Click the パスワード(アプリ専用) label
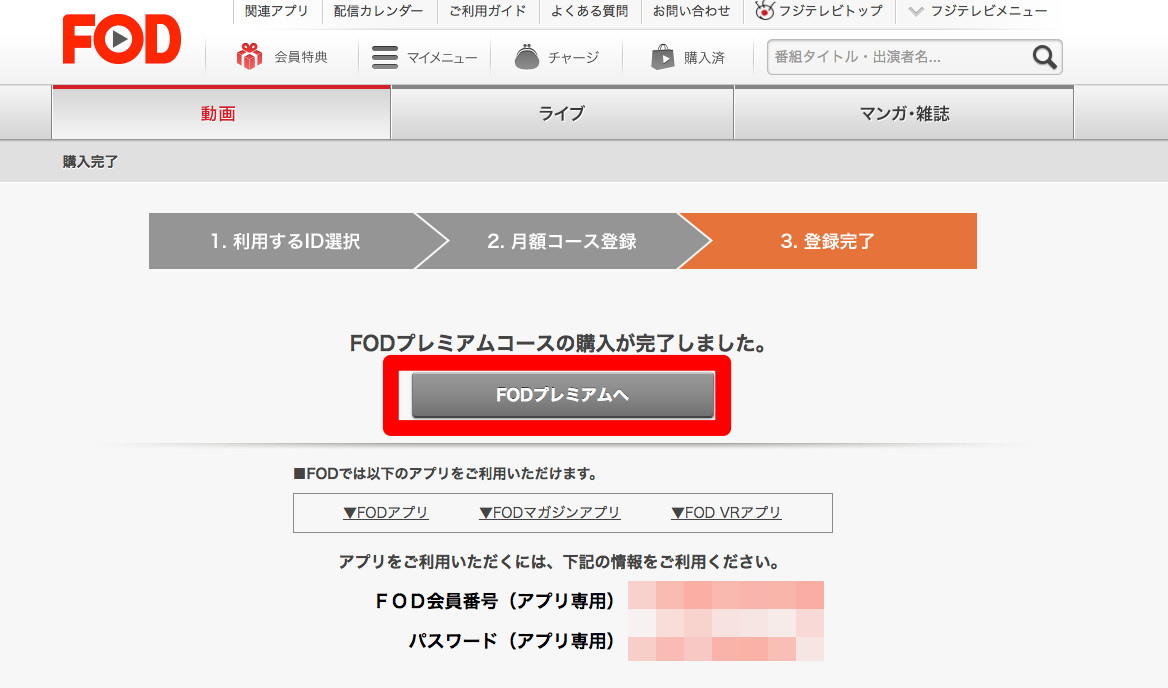Screen dimensions: 1168x688 coord(512,641)
